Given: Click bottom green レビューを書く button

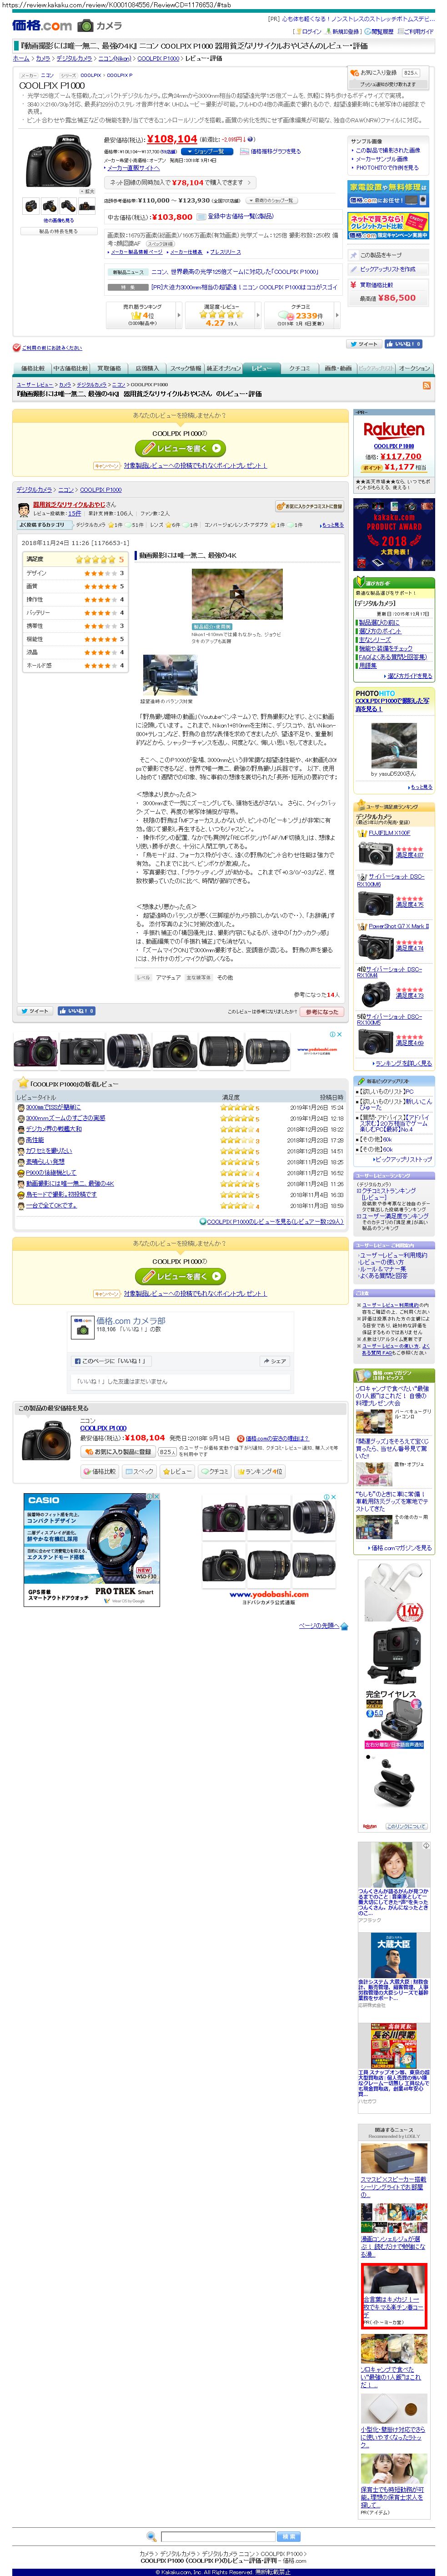Looking at the screenshot, I should [180, 1276].
